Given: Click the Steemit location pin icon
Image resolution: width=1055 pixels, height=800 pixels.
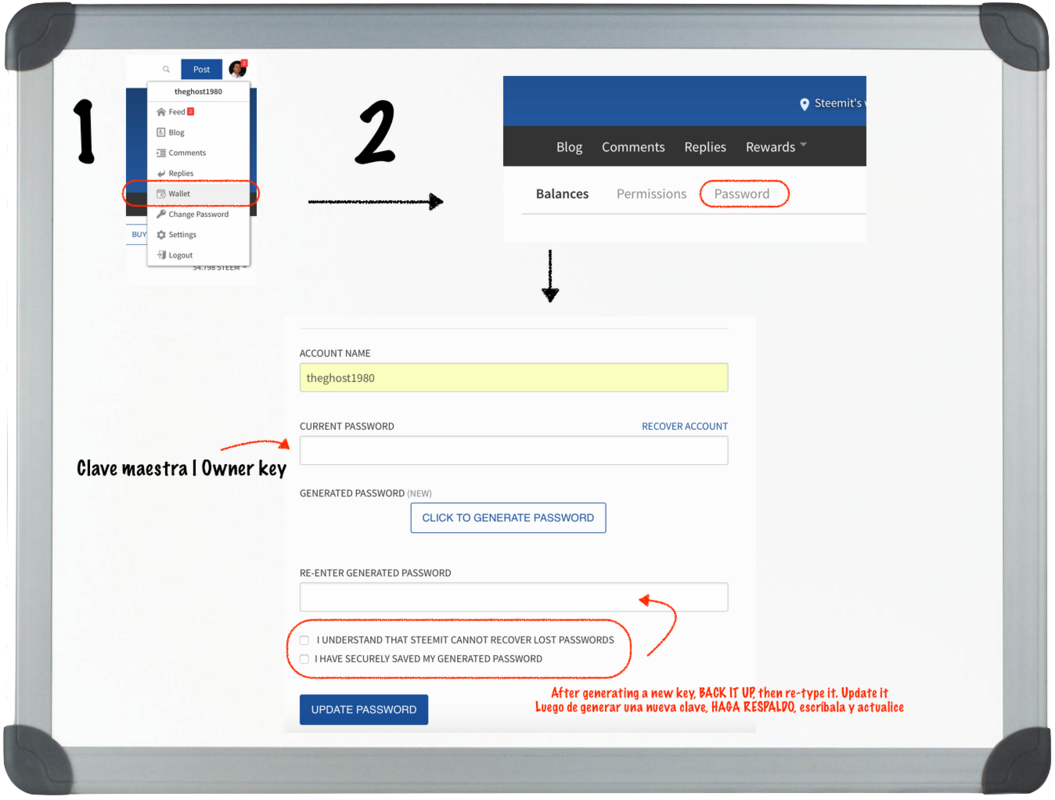Looking at the screenshot, I should coord(805,104).
